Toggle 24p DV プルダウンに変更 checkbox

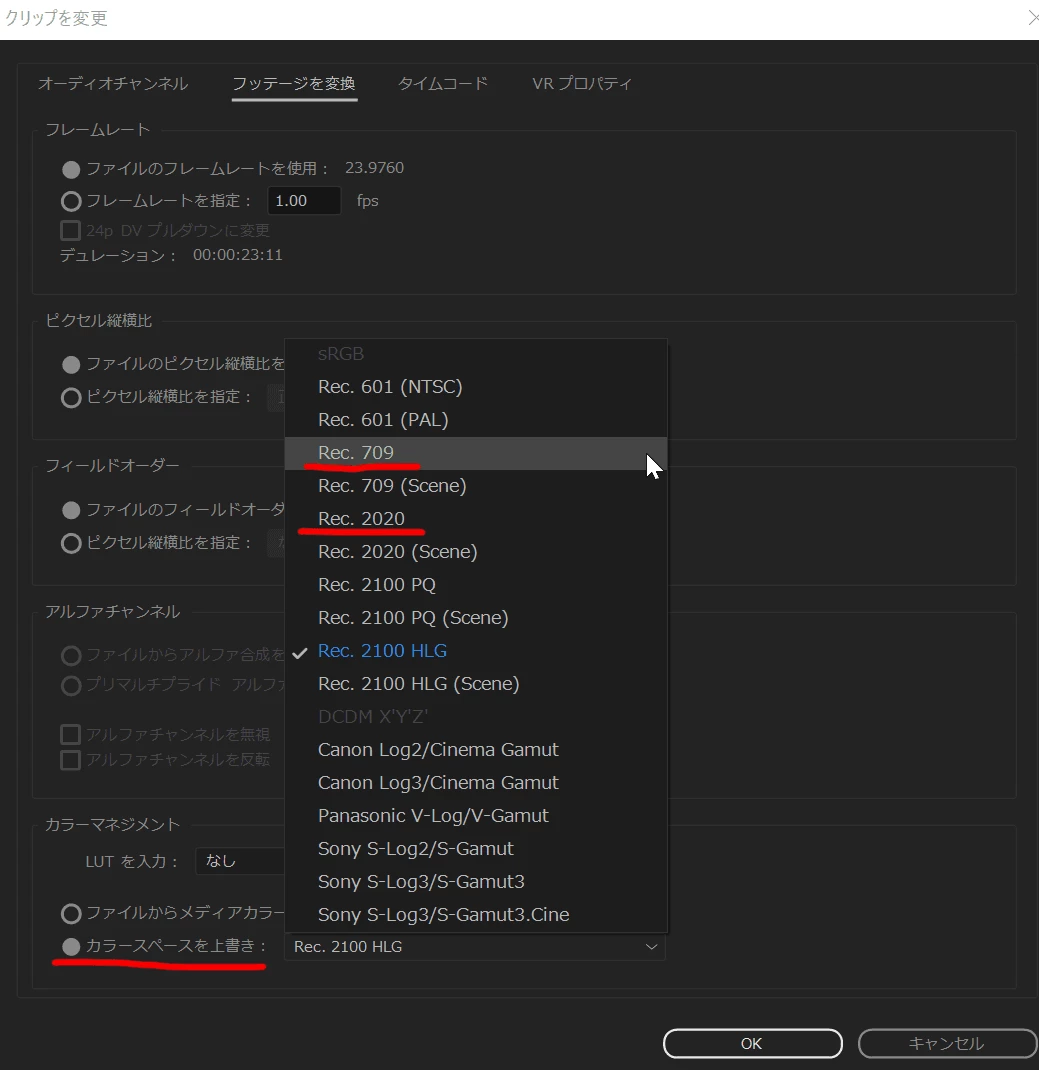point(70,231)
